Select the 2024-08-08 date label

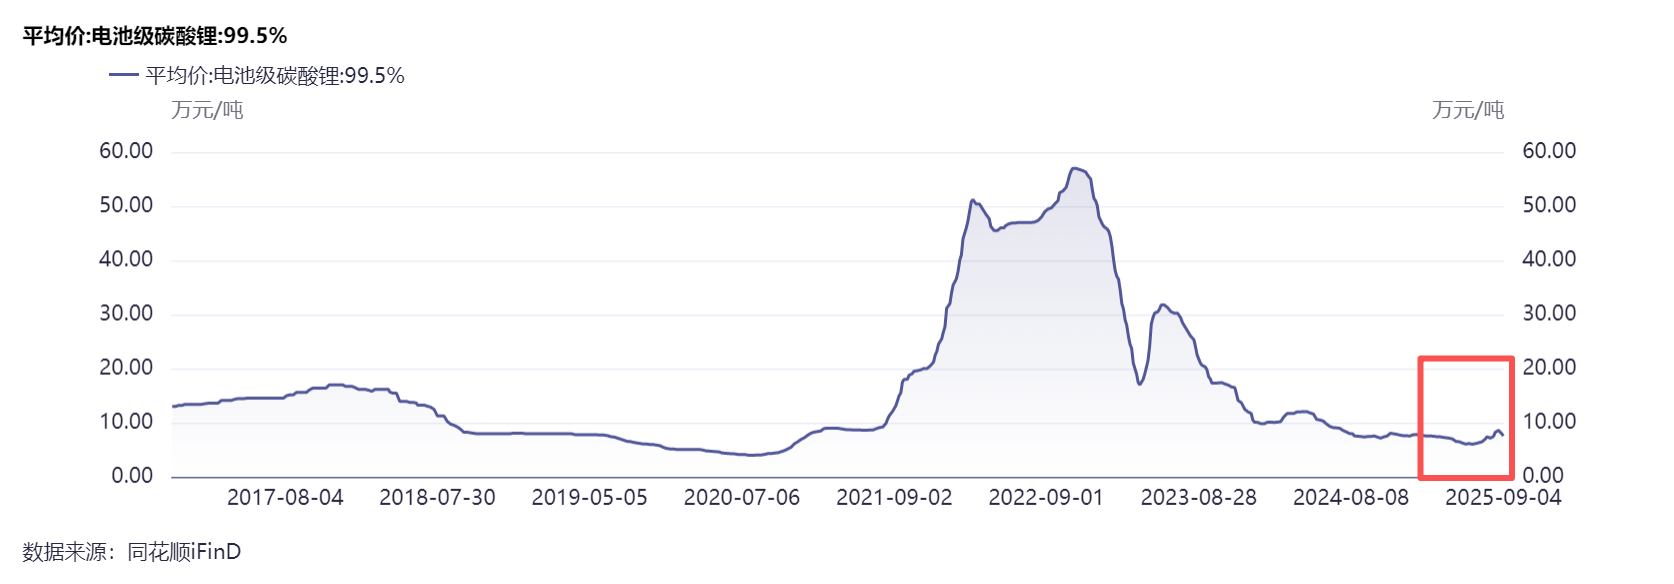coord(1350,498)
